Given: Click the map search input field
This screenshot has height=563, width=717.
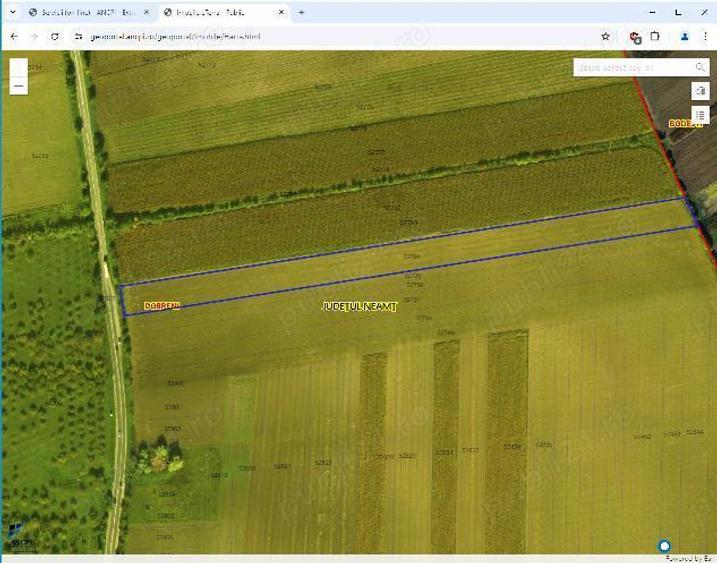Looking at the screenshot, I should click(632, 67).
